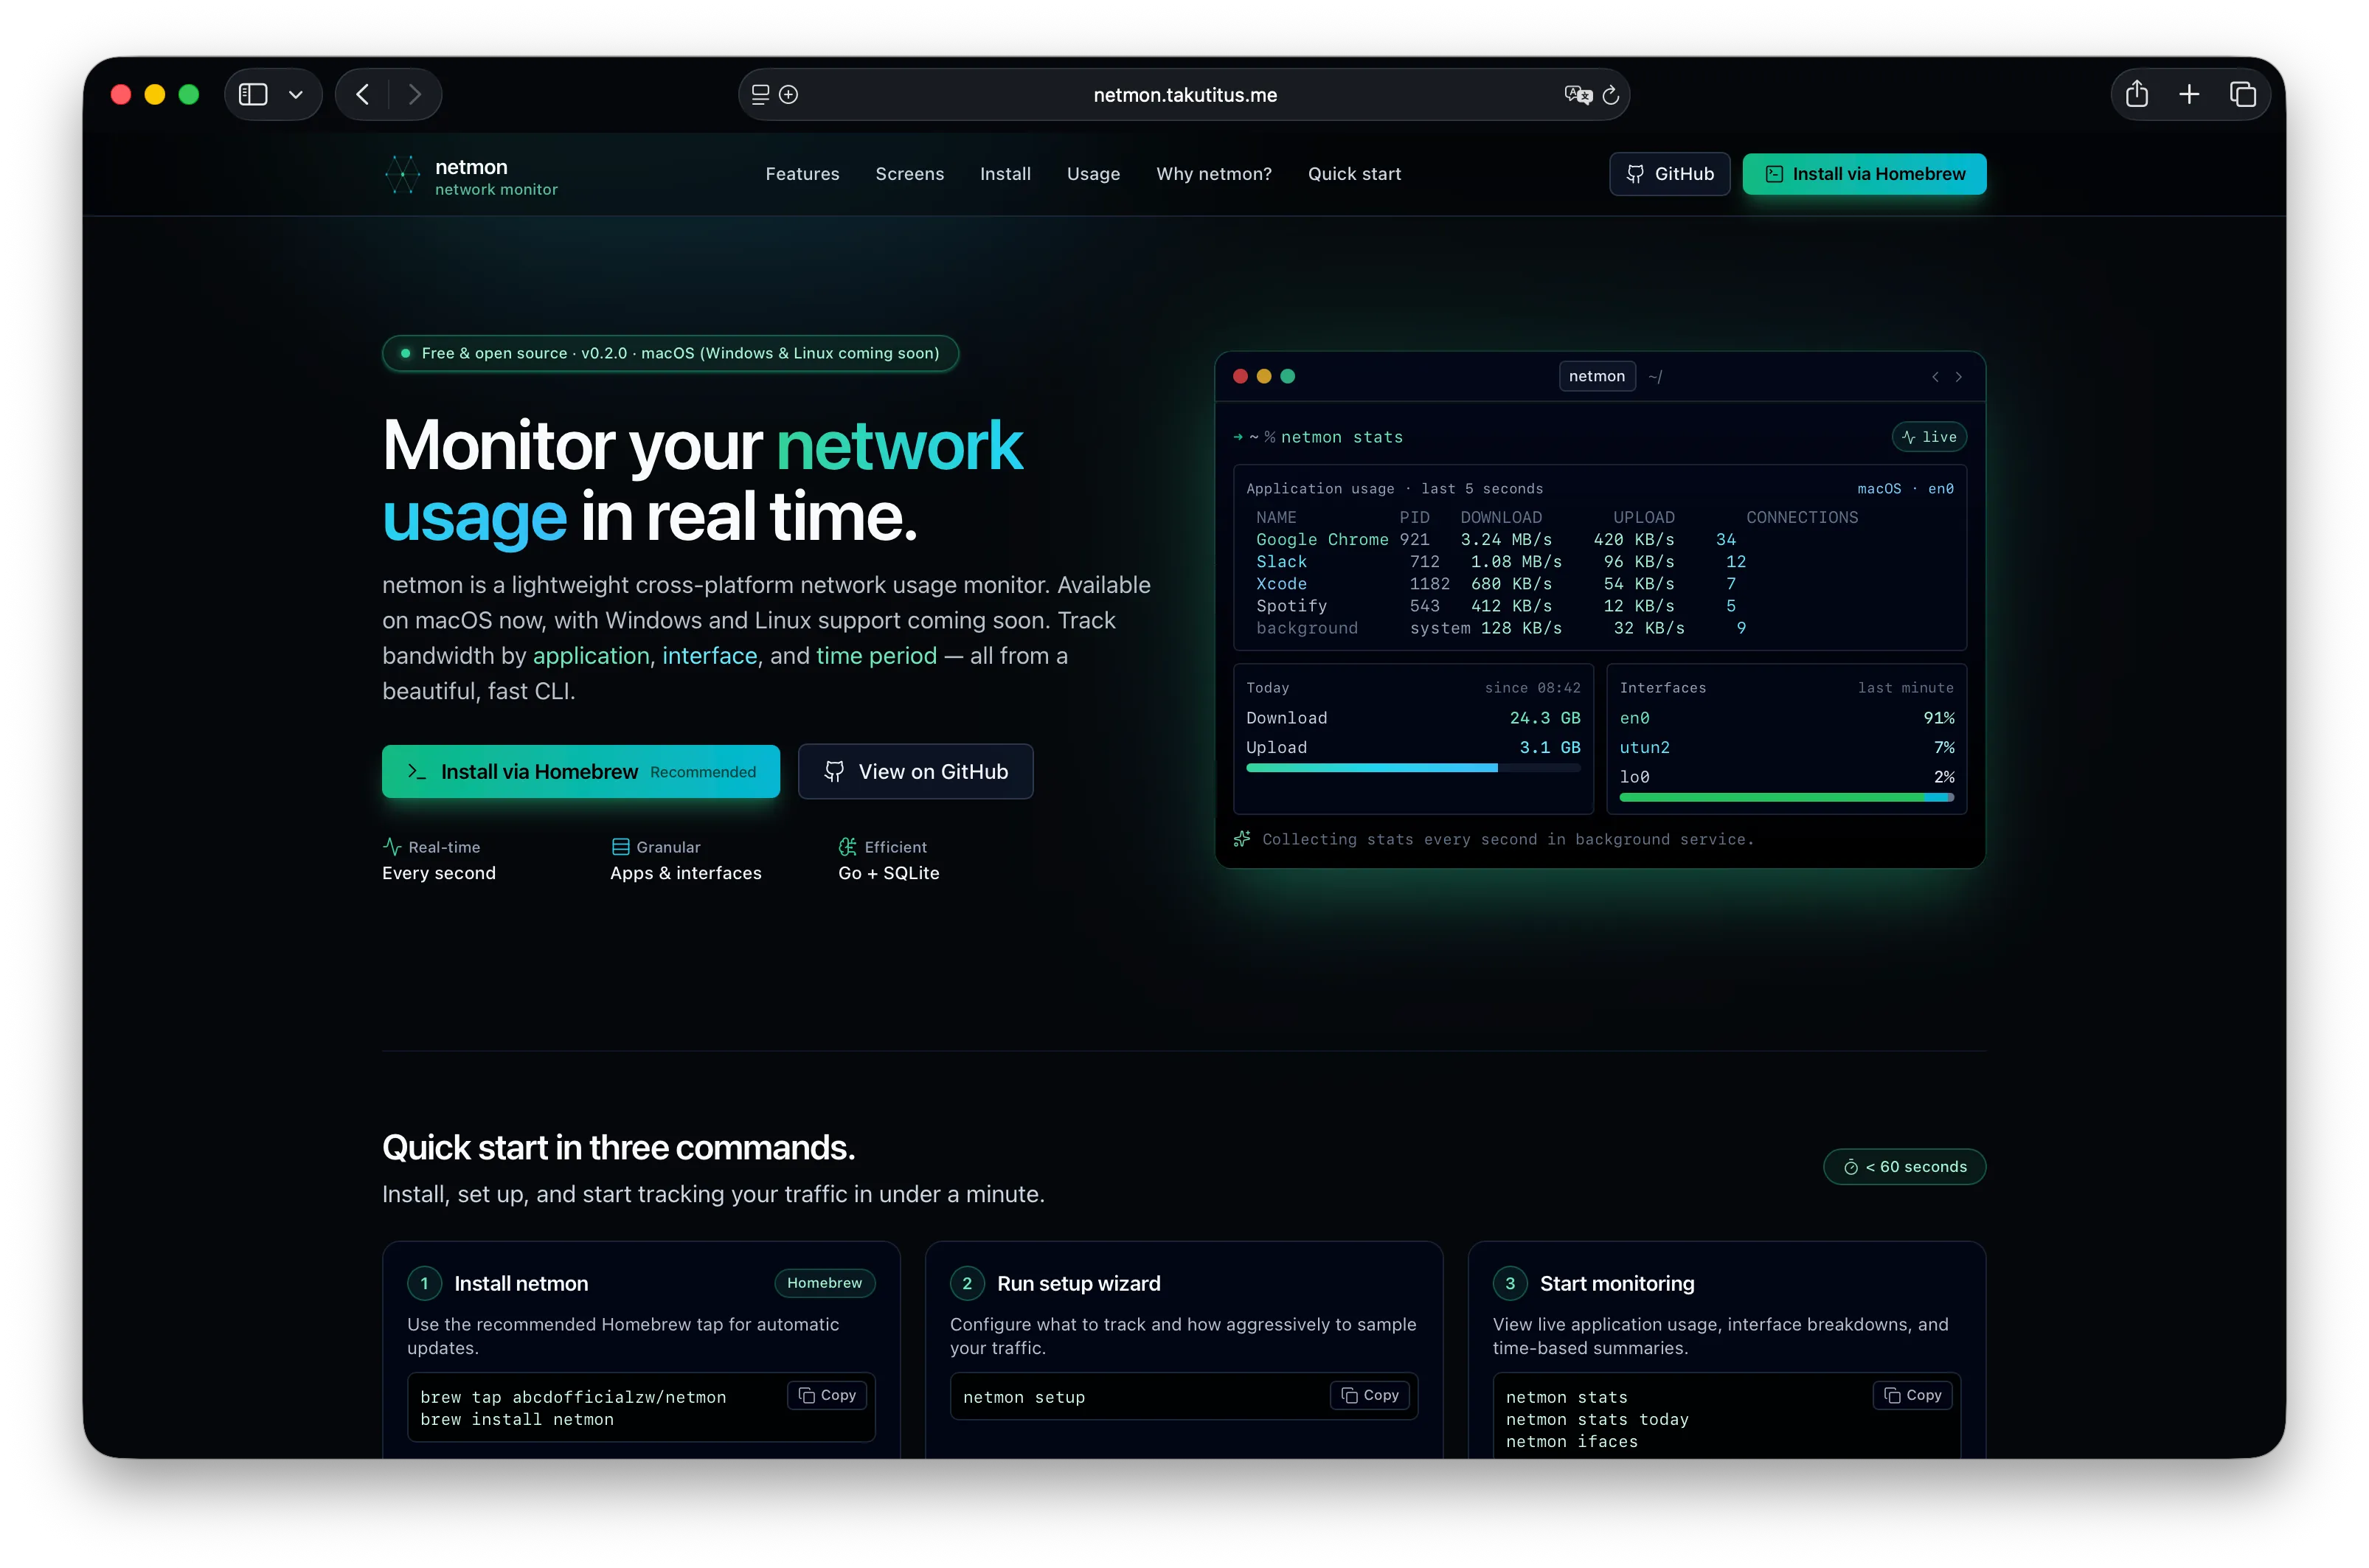The height and width of the screenshot is (1568, 2369).
Task: Copy the netmon setup command
Action: click(1369, 1395)
